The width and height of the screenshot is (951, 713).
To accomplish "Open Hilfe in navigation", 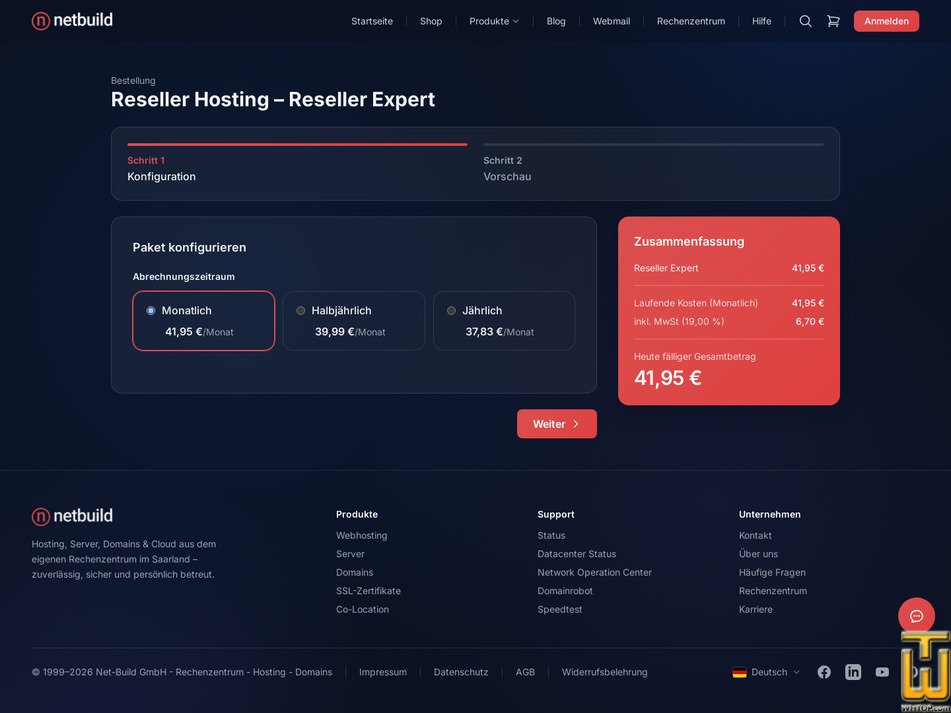I will pyautogui.click(x=761, y=21).
